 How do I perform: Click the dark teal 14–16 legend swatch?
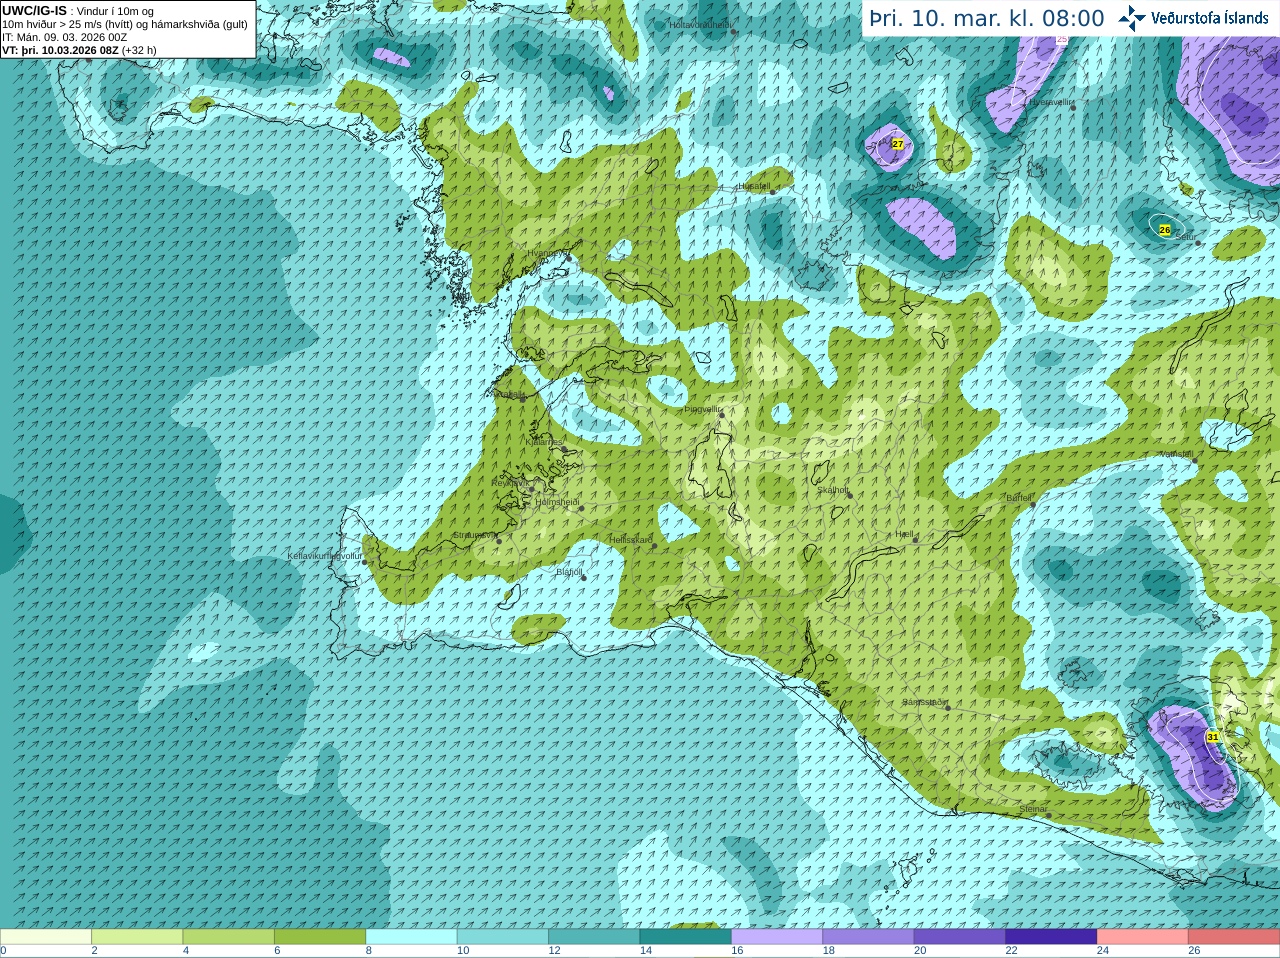[686, 937]
